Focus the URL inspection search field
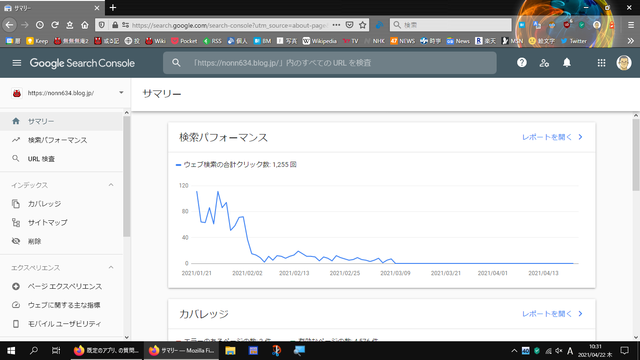The image size is (640, 360). click(330, 63)
